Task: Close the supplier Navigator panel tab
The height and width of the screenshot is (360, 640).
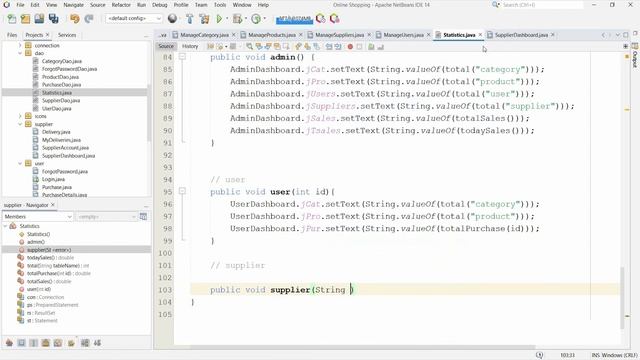Action: coord(53,205)
